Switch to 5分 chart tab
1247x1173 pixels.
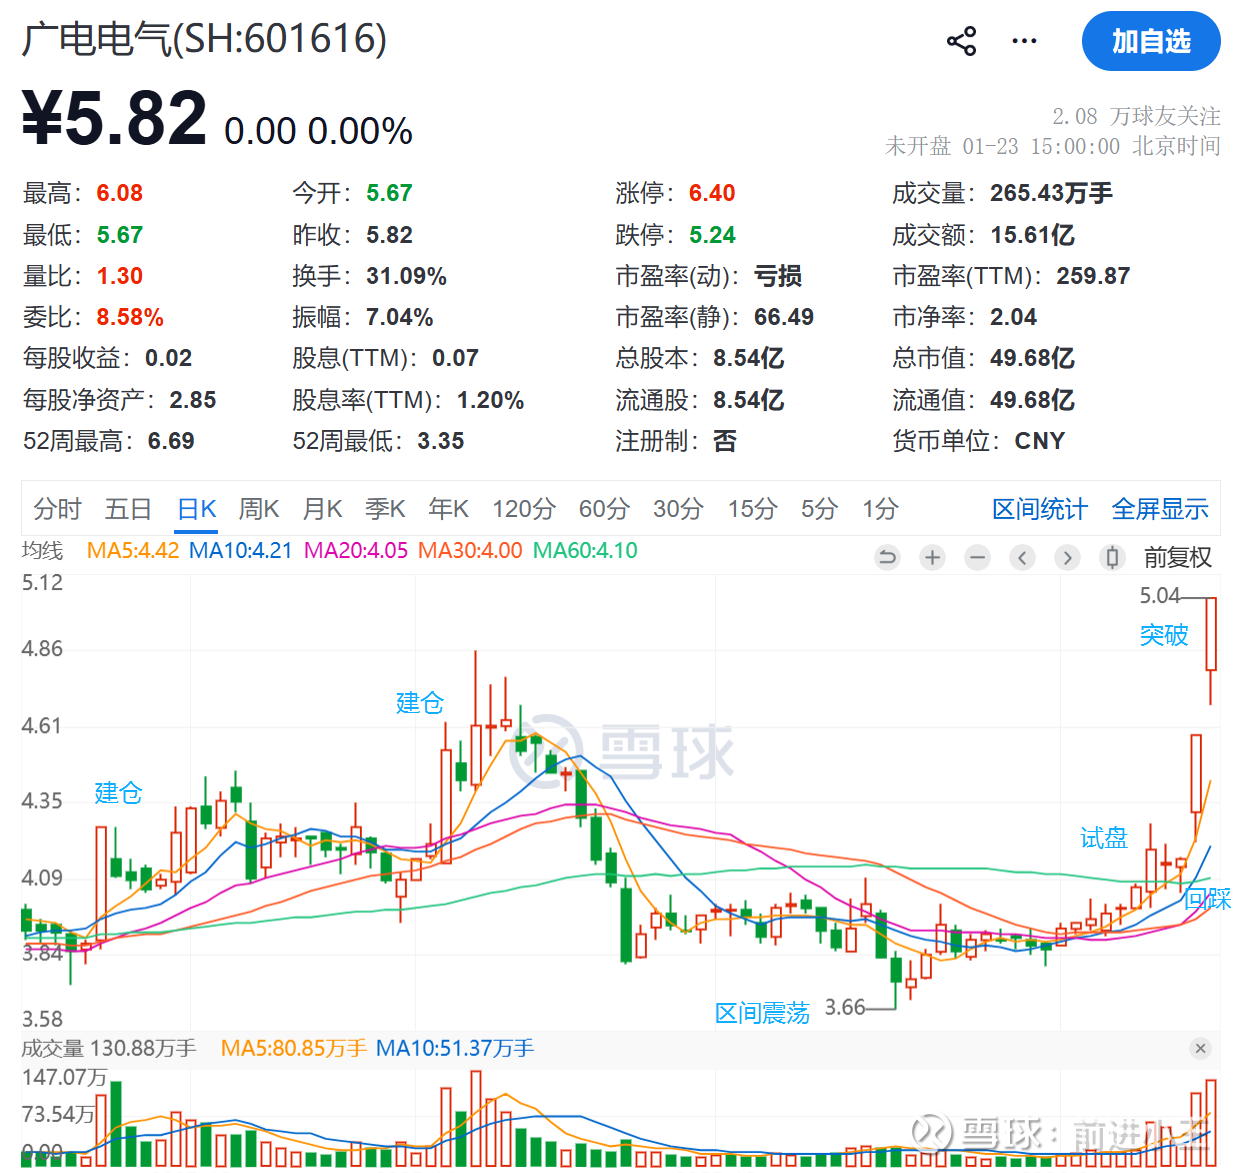coord(819,509)
